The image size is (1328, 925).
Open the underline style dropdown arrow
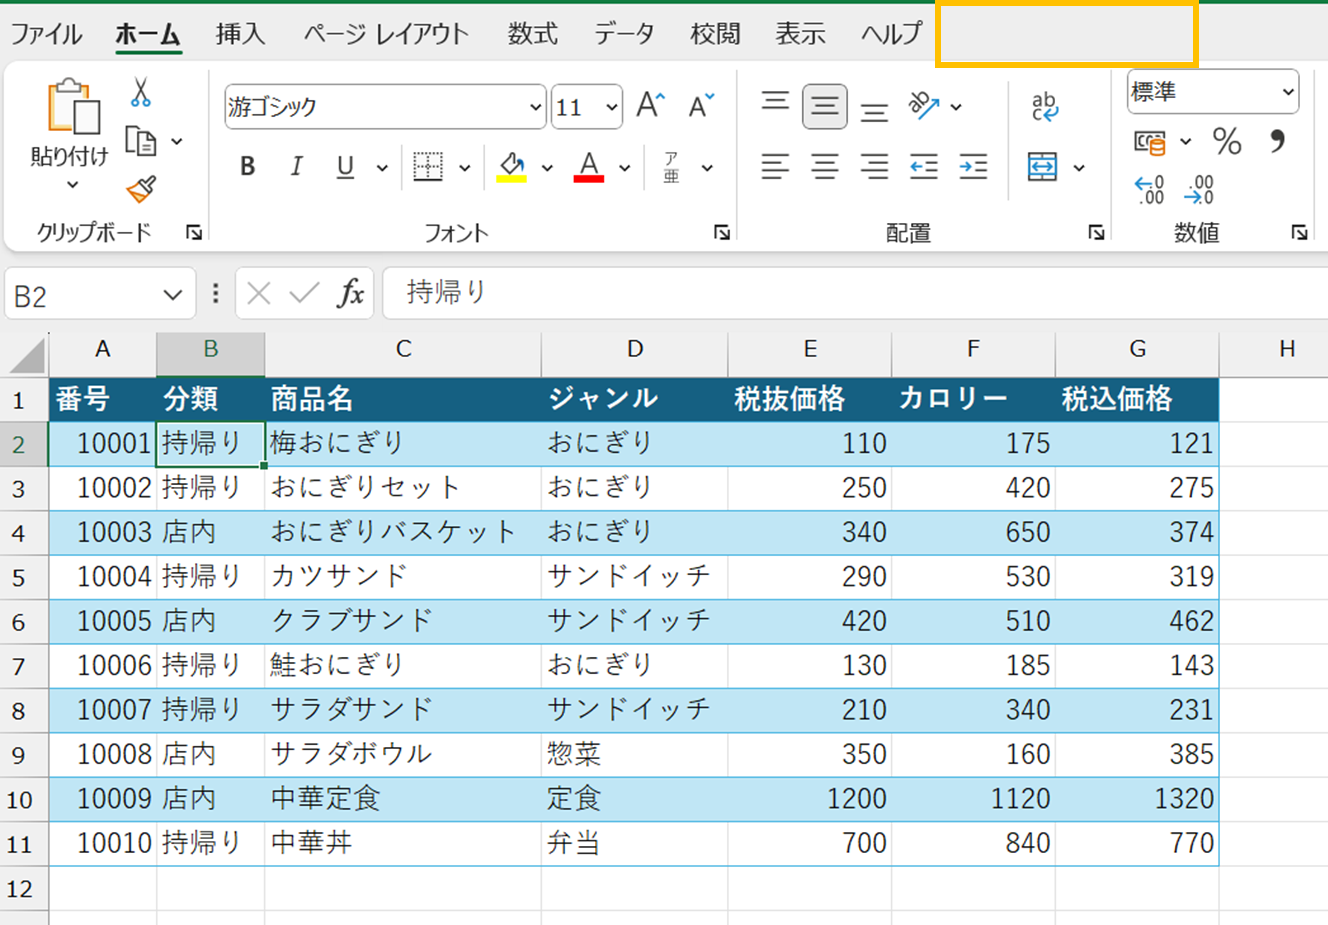[x=382, y=168]
